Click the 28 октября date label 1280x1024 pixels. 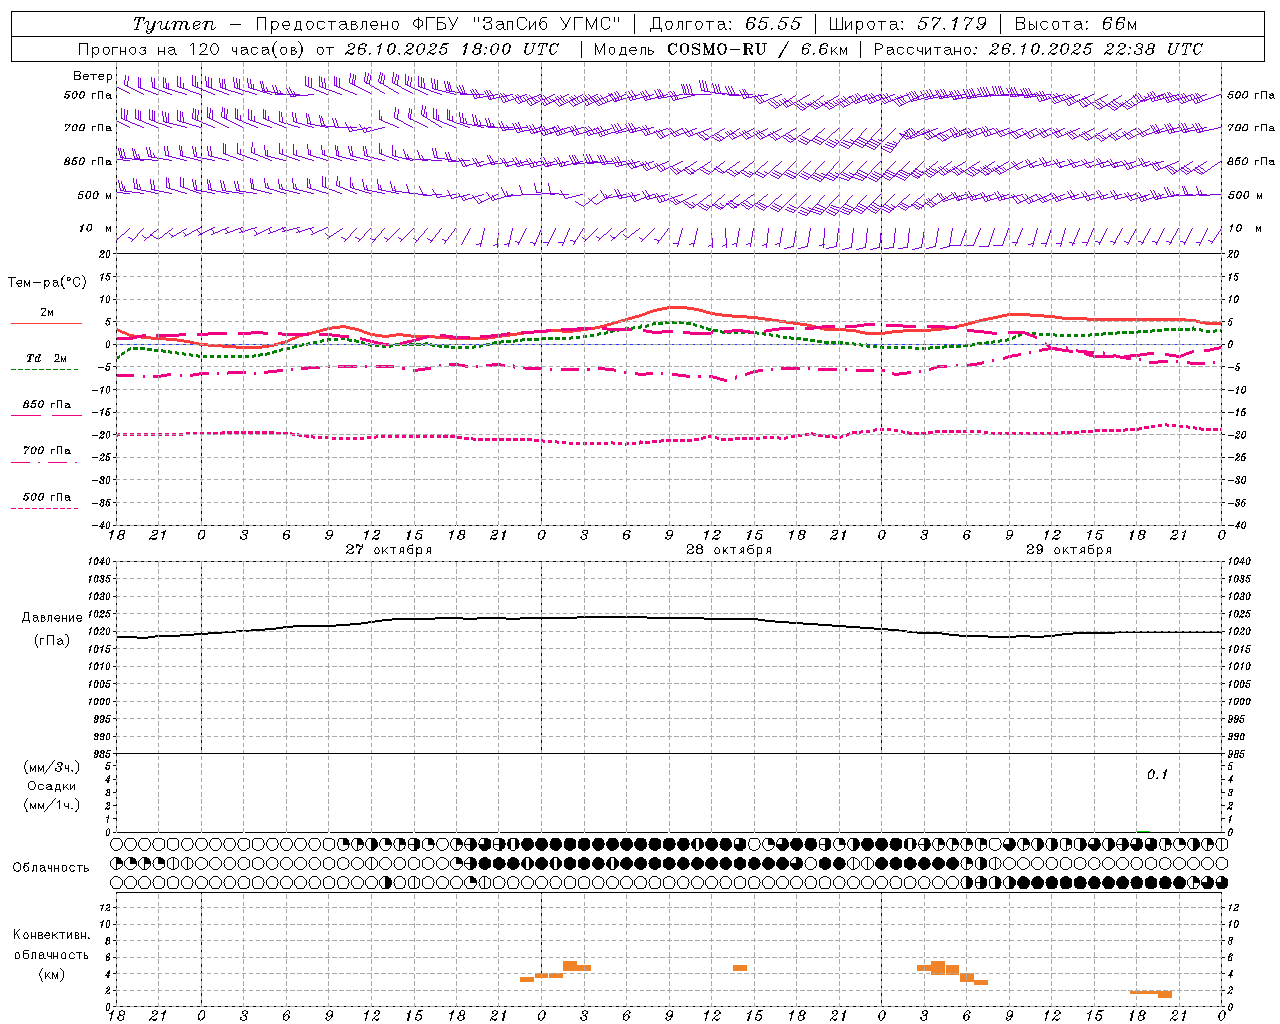pyautogui.click(x=729, y=550)
